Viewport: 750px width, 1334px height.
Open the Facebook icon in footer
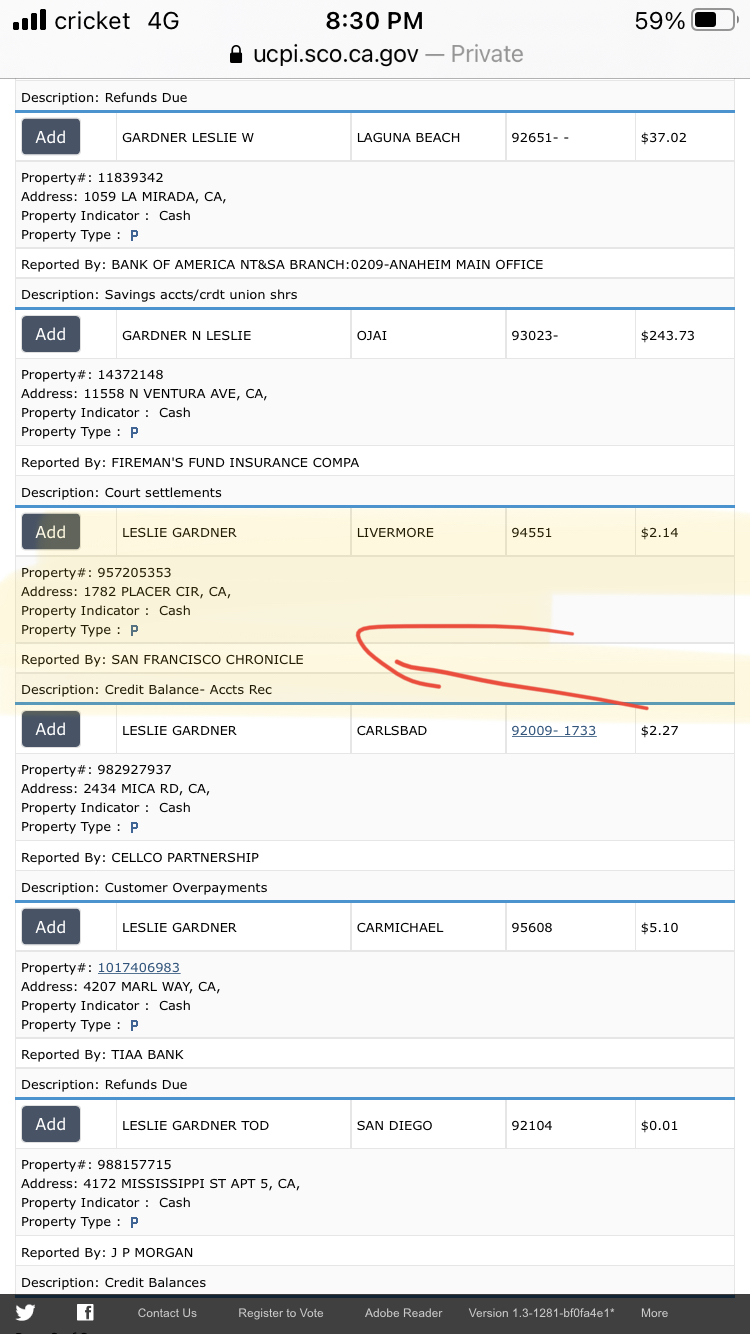[86, 1313]
